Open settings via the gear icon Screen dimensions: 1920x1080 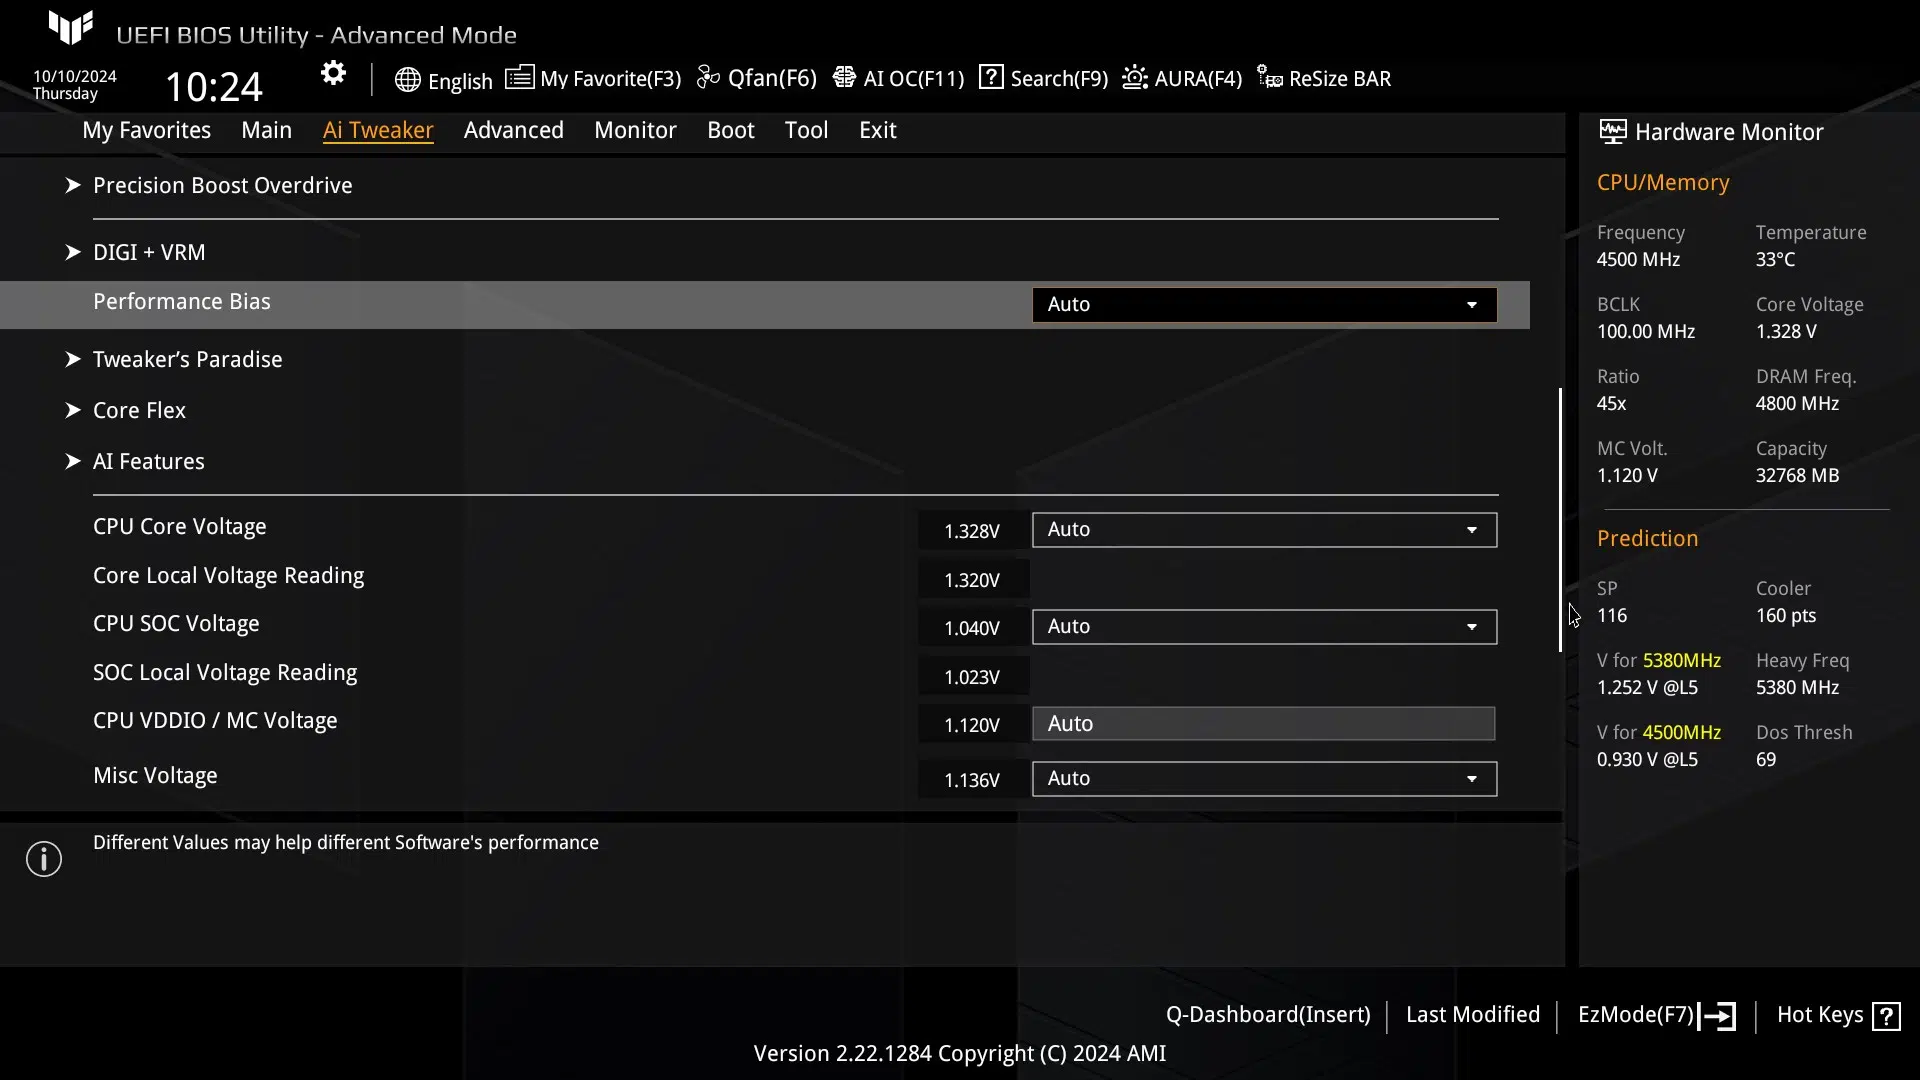coord(333,74)
